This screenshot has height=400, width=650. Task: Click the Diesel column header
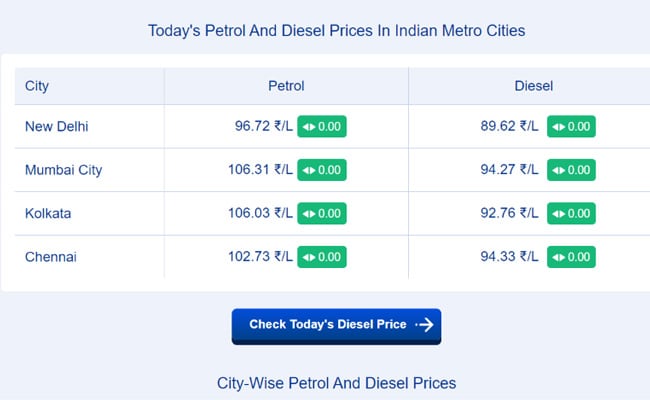pos(533,86)
